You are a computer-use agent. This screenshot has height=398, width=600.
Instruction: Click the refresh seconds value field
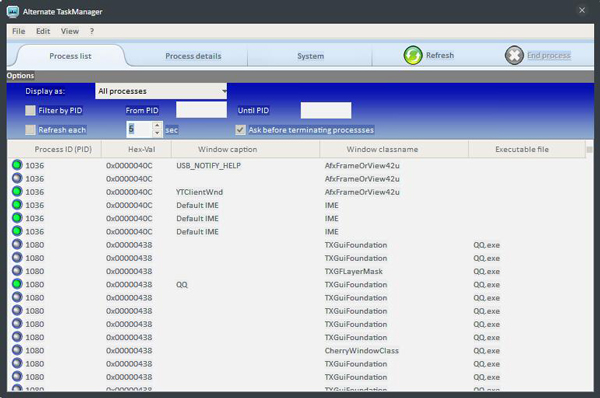coord(140,129)
